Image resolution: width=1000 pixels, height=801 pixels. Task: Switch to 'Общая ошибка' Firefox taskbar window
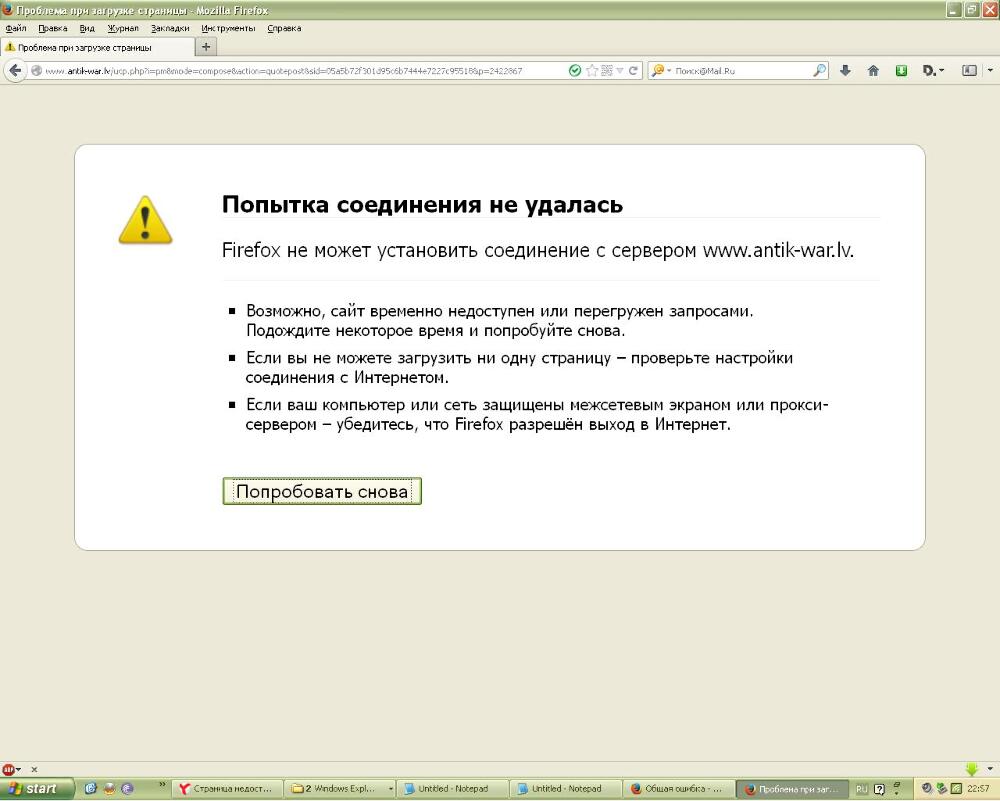(679, 789)
